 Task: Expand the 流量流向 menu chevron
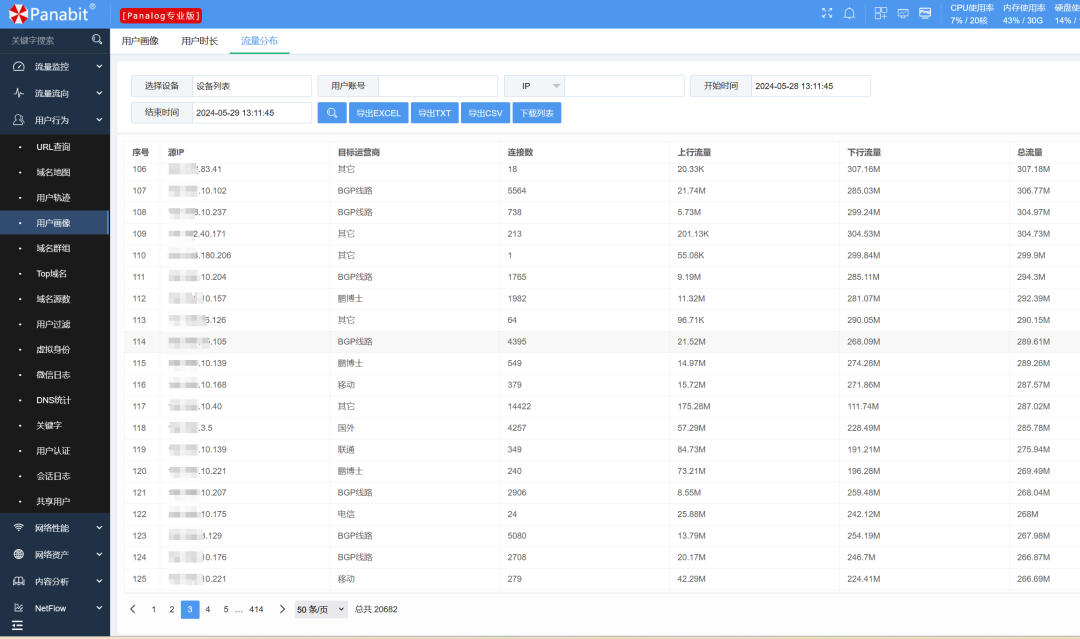click(x=99, y=93)
